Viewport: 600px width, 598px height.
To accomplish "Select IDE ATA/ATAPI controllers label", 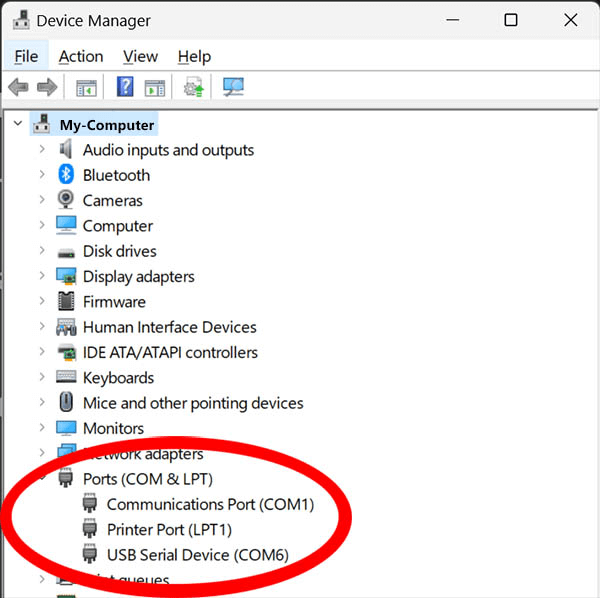I will point(170,352).
